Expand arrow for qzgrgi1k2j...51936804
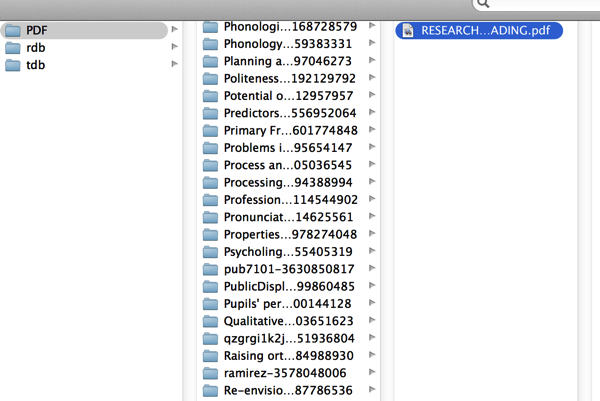This screenshot has height=401, width=600. [372, 337]
